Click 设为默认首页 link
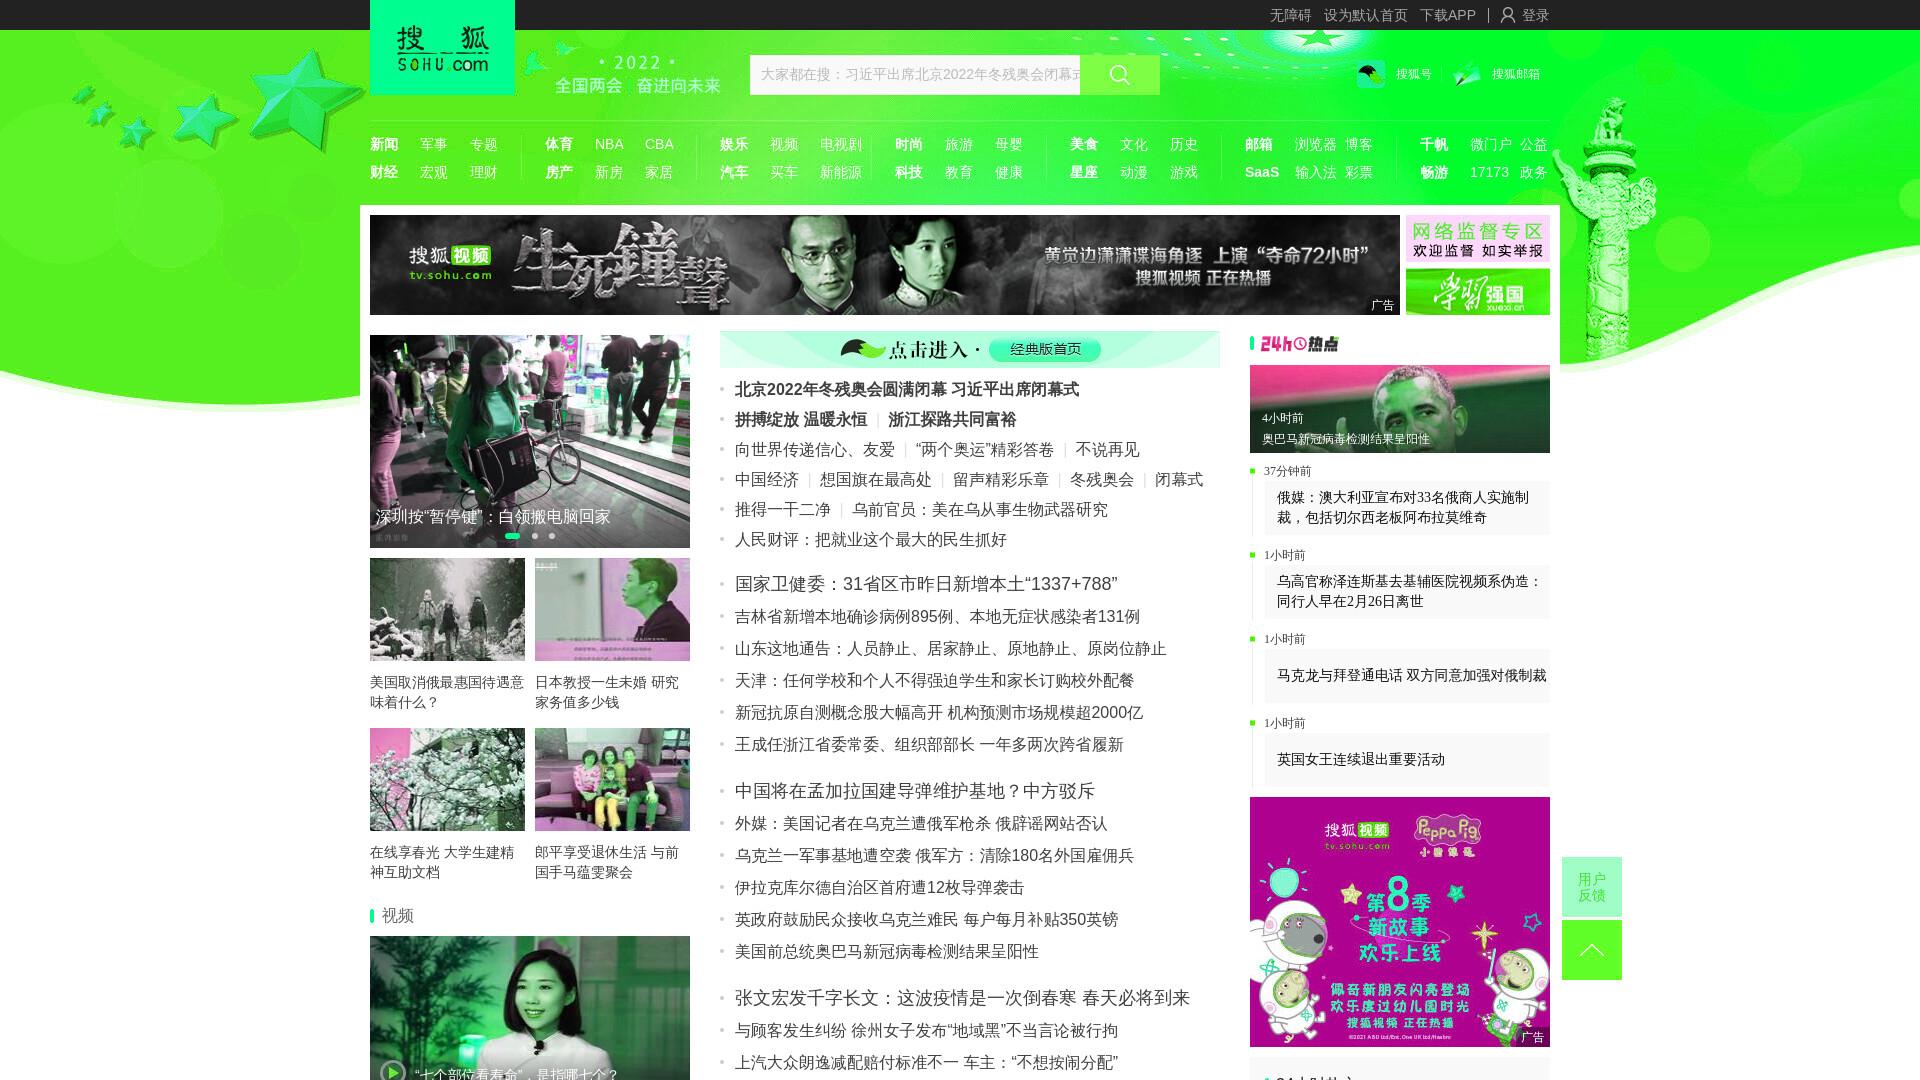This screenshot has width=1920, height=1080. [1365, 15]
